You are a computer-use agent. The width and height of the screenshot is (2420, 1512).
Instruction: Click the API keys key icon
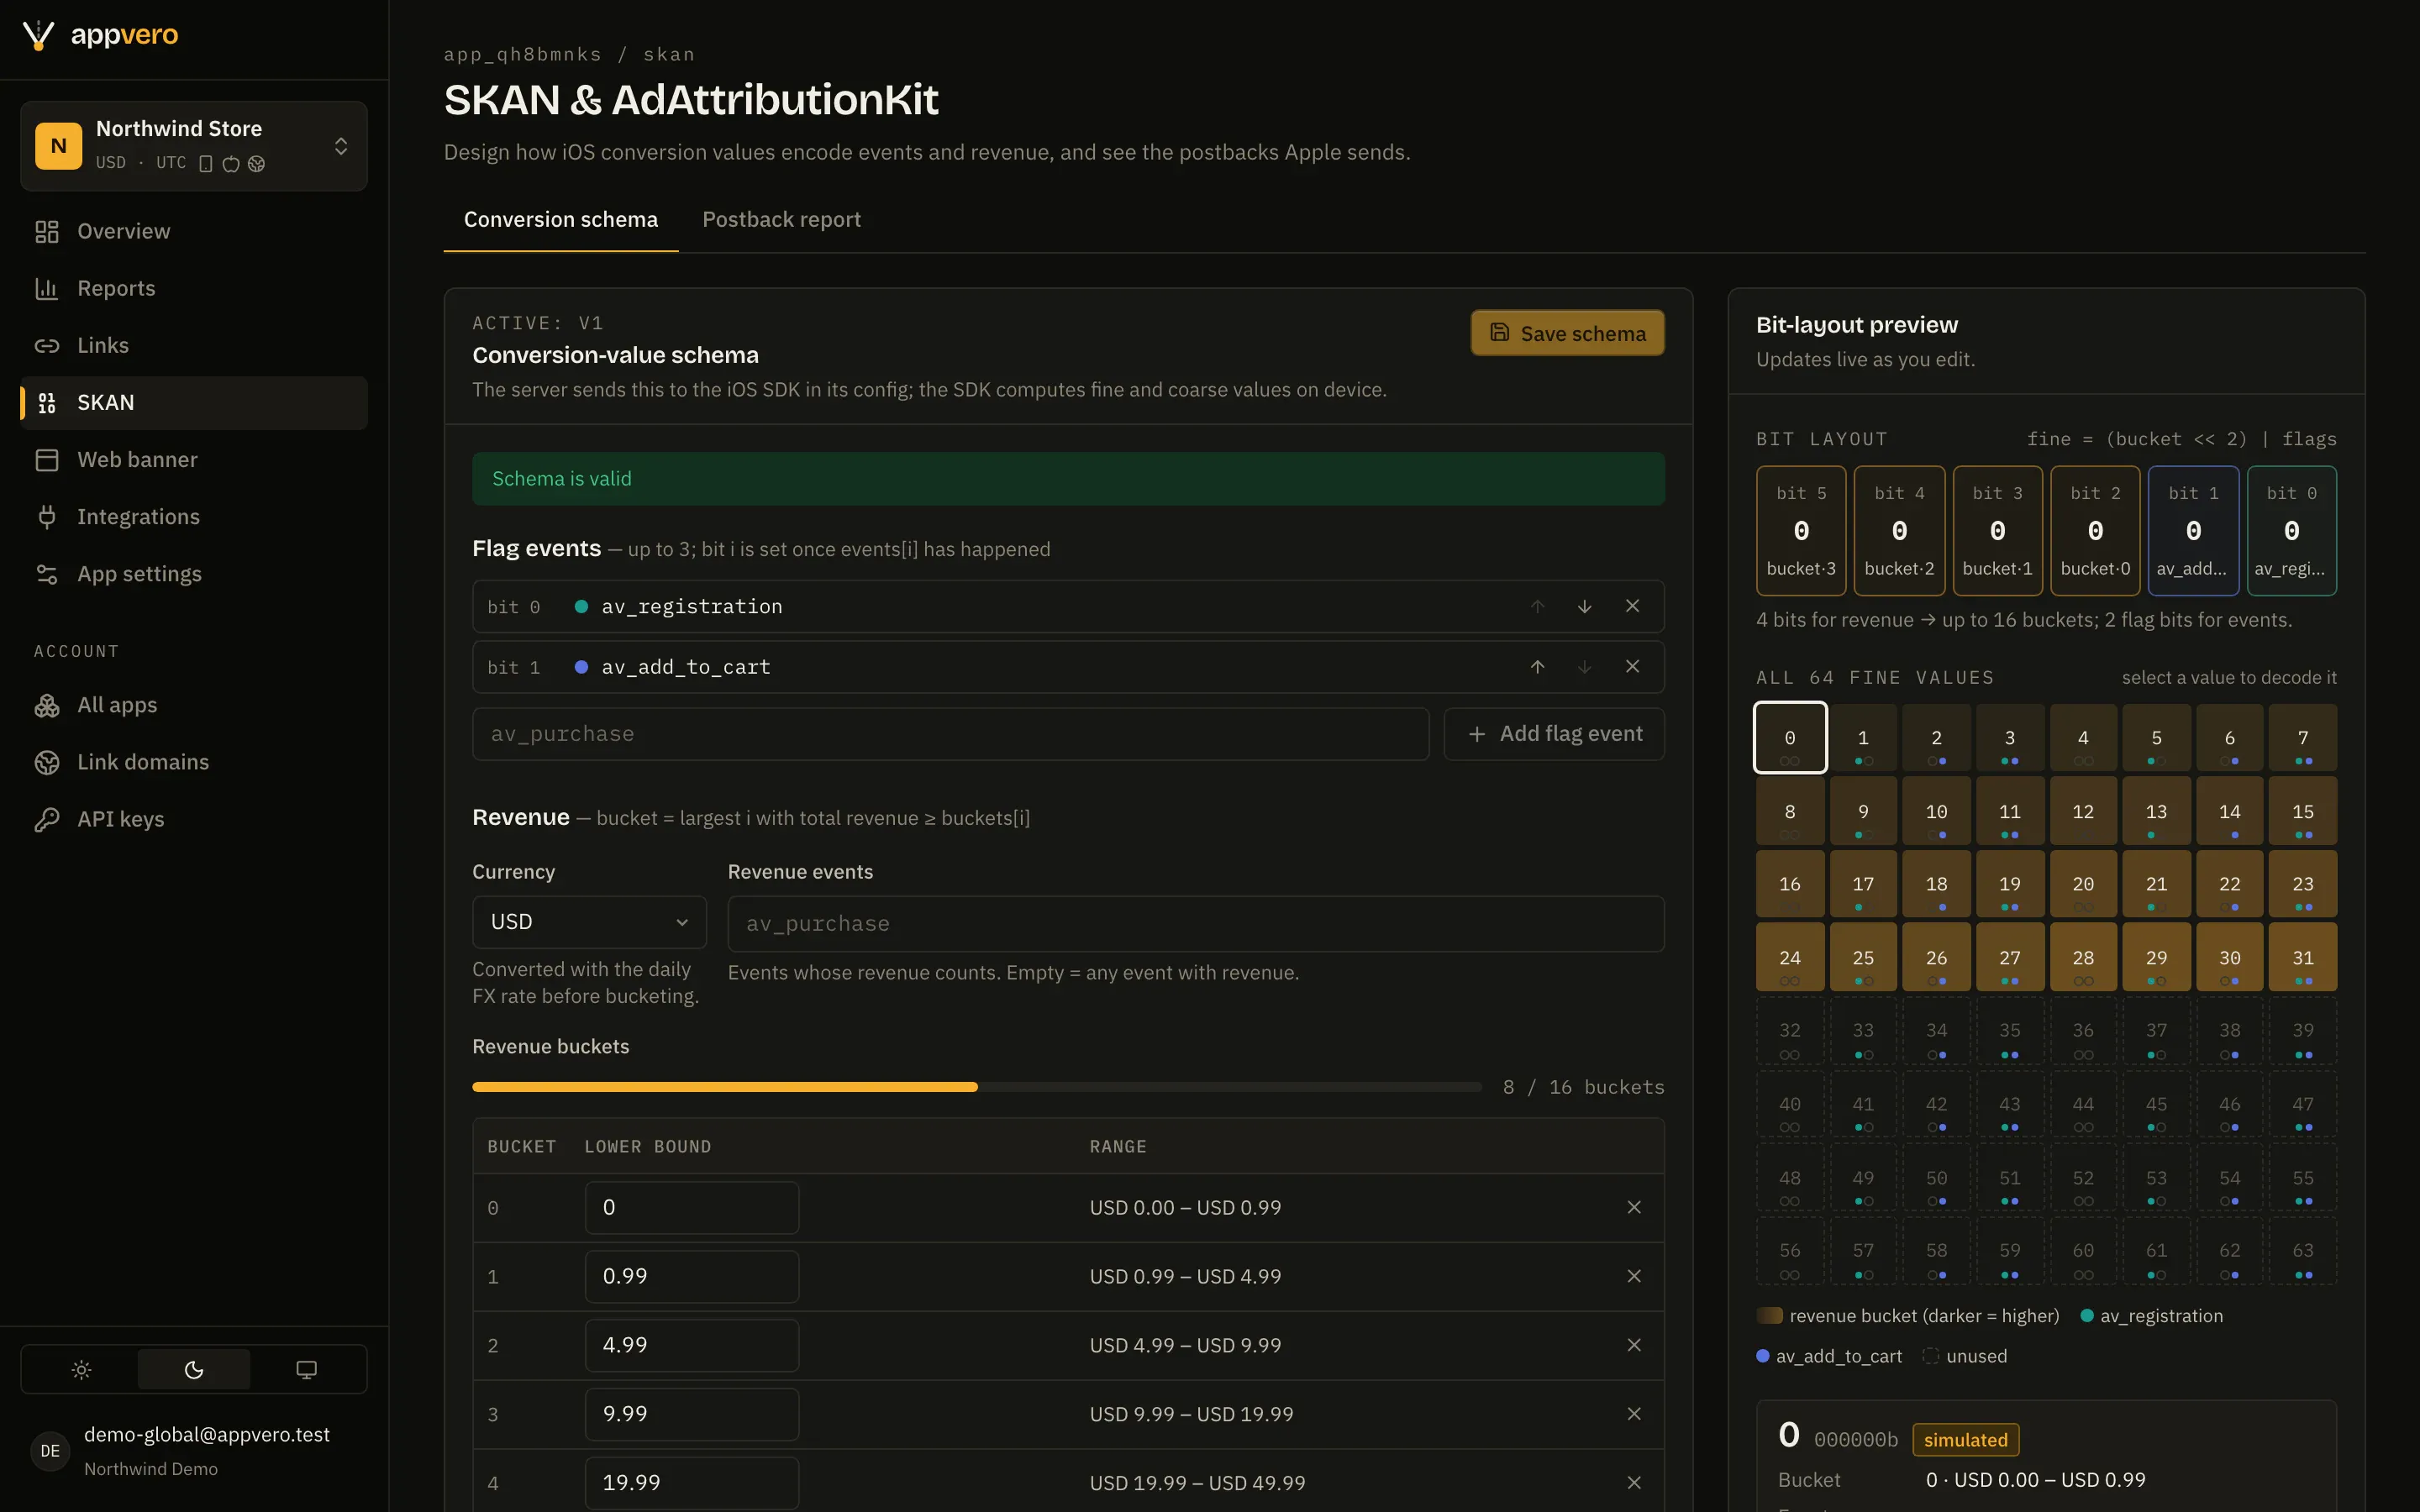coord(47,819)
